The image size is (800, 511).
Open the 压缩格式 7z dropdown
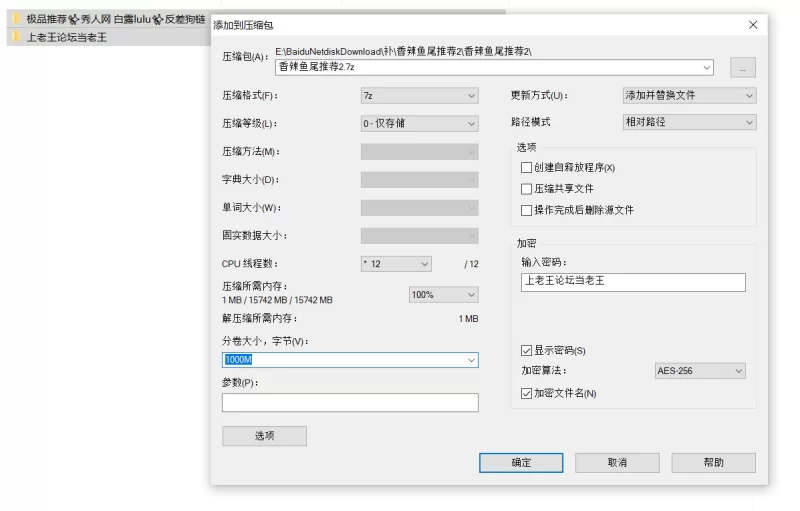coord(419,95)
